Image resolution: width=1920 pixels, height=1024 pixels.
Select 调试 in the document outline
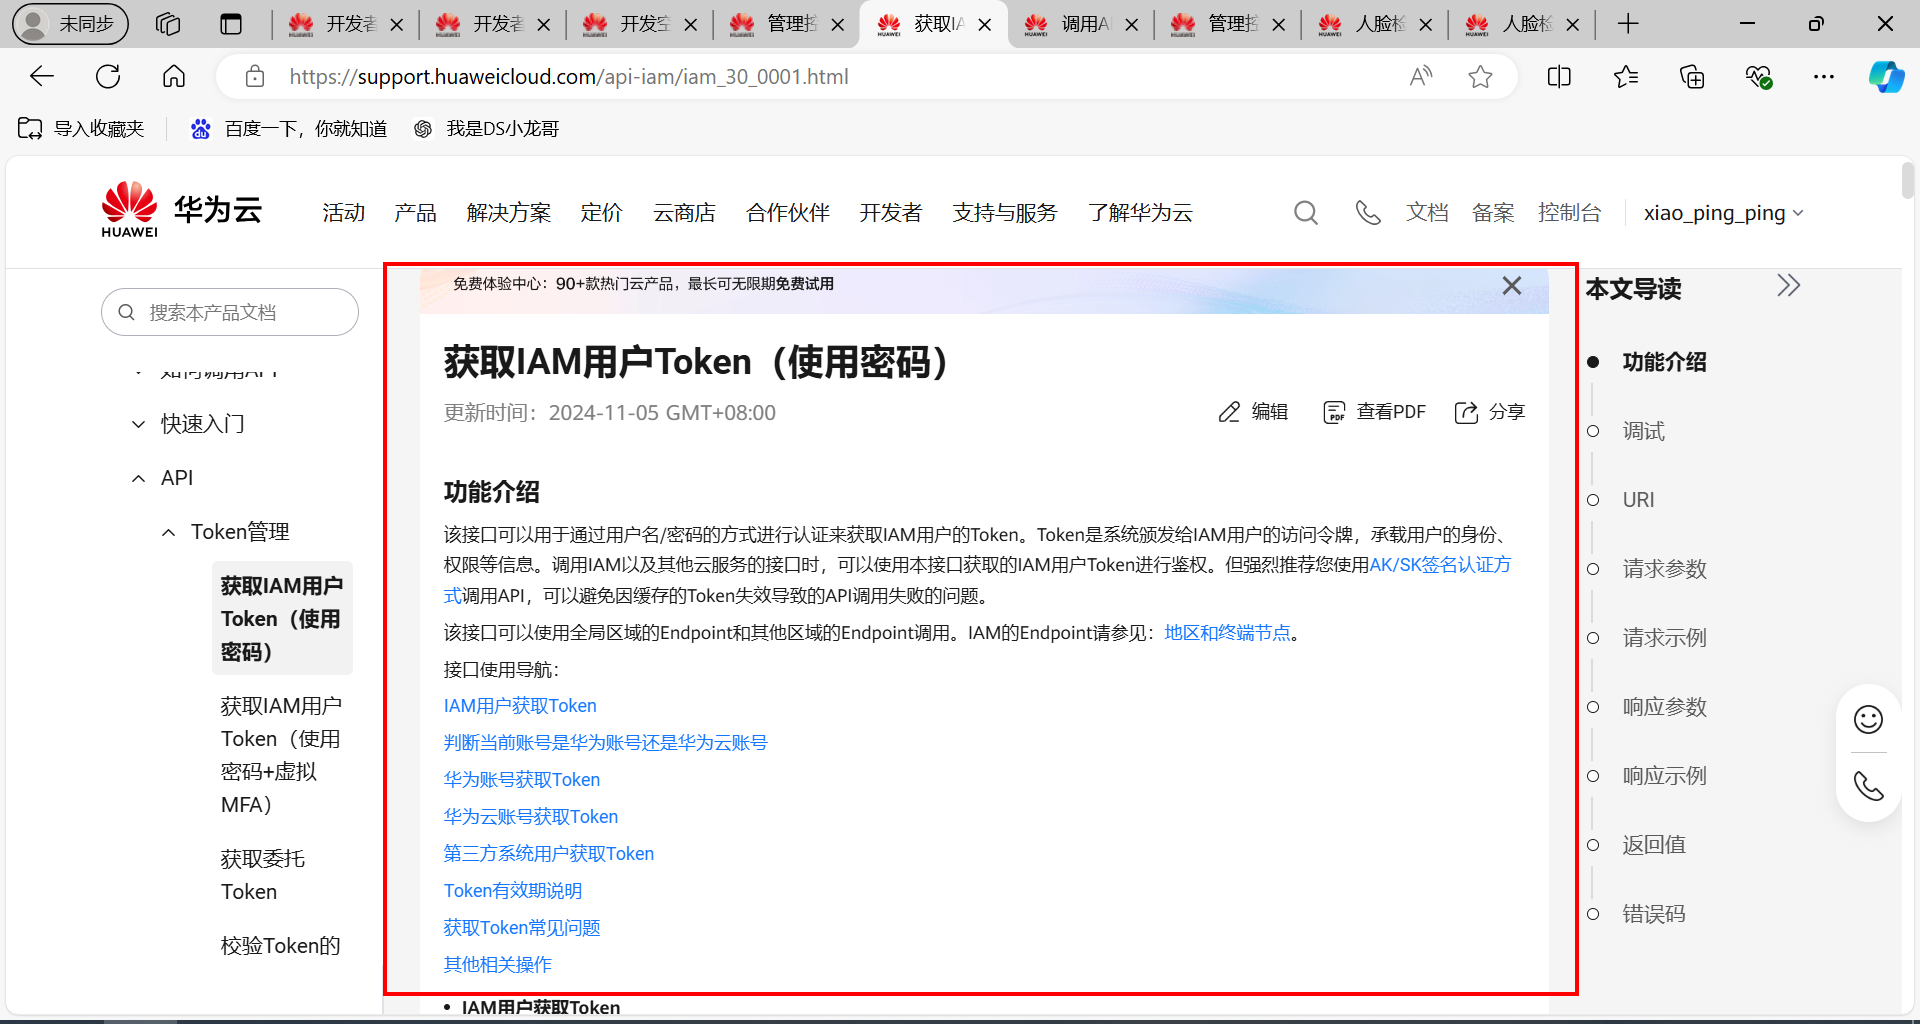point(1643,431)
